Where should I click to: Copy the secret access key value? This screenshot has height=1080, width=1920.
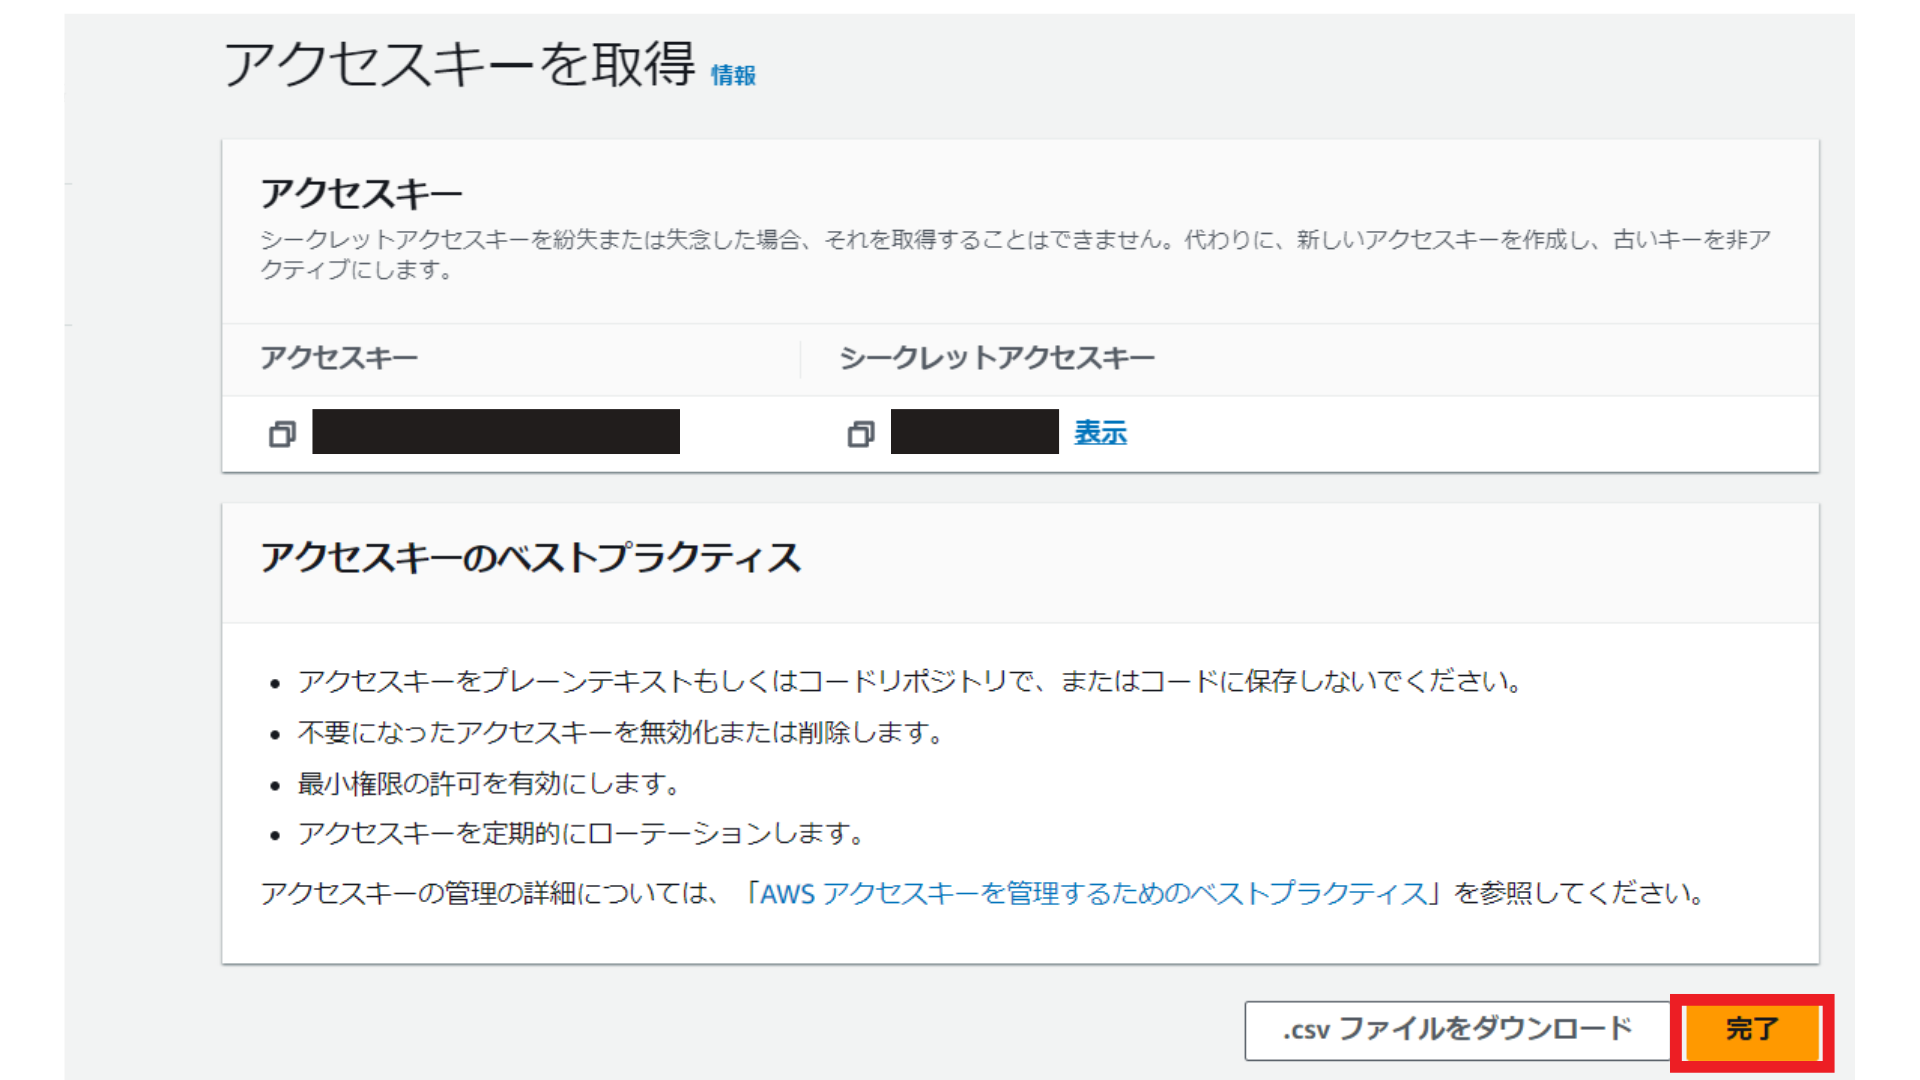click(860, 433)
